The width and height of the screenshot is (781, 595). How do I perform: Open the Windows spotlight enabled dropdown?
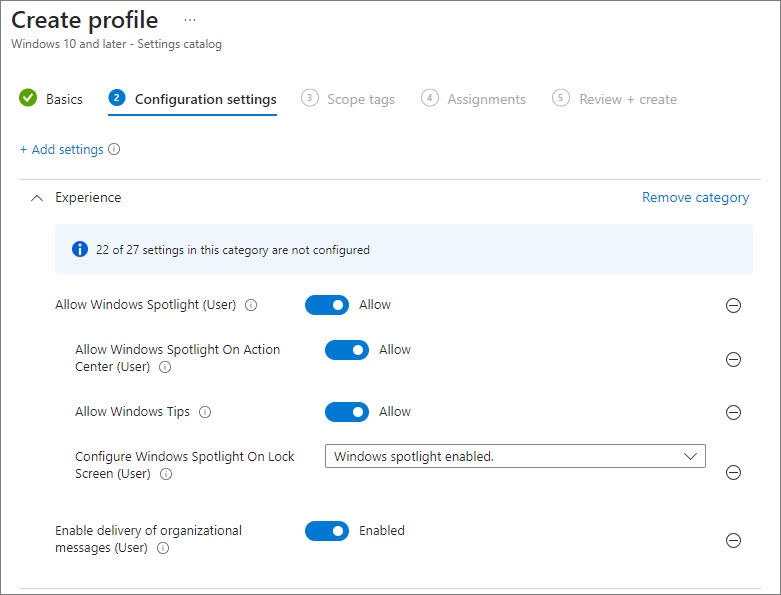(x=515, y=456)
